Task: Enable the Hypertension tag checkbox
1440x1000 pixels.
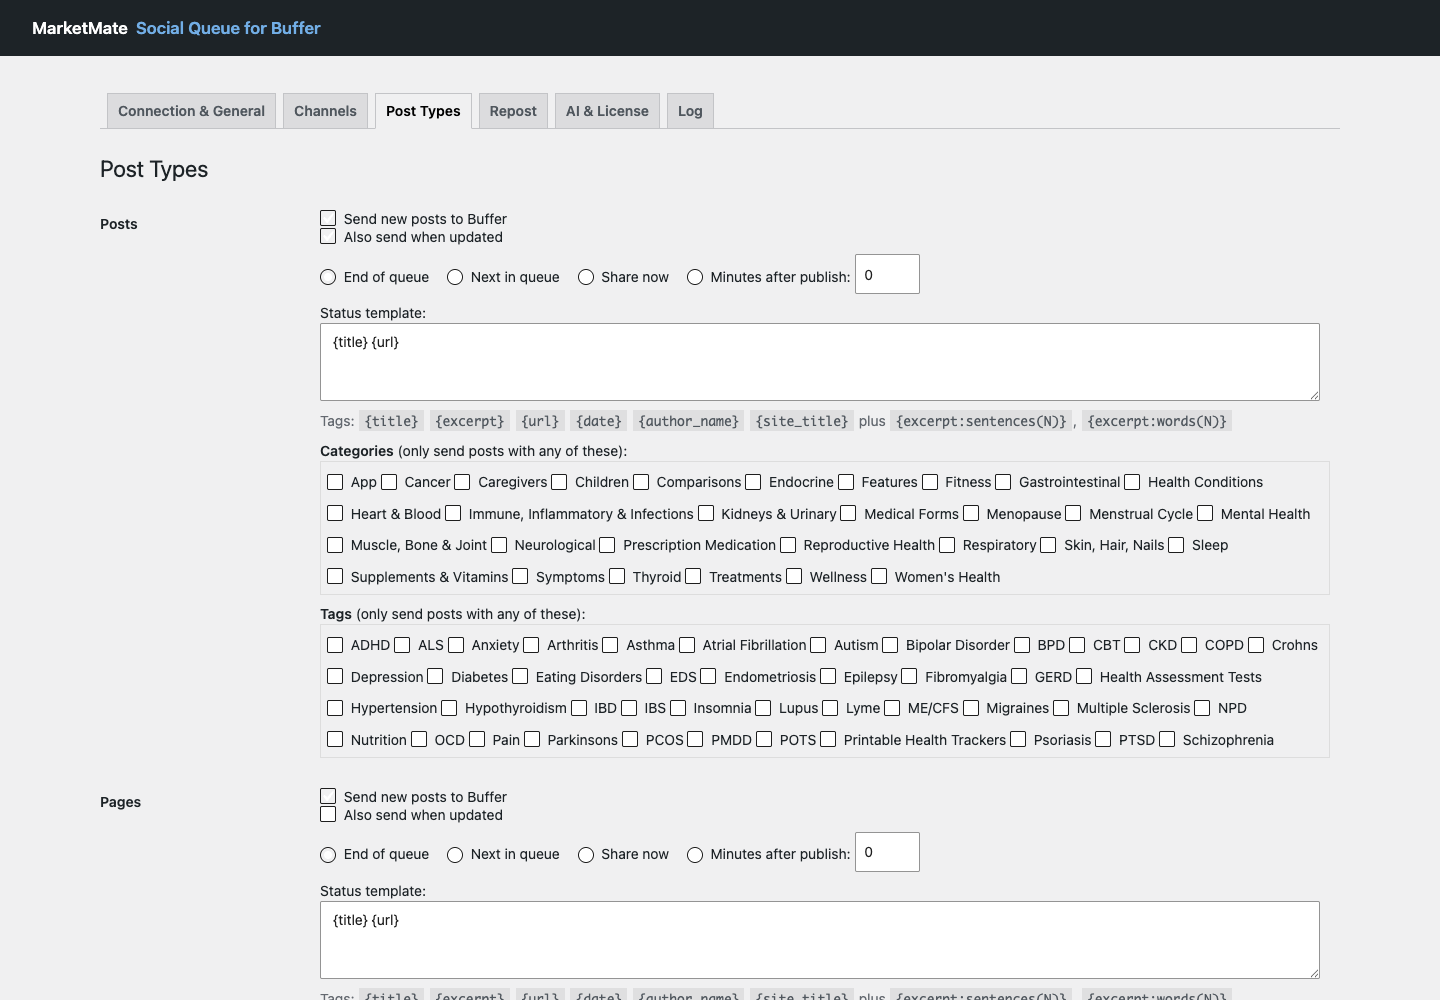Action: point(335,708)
